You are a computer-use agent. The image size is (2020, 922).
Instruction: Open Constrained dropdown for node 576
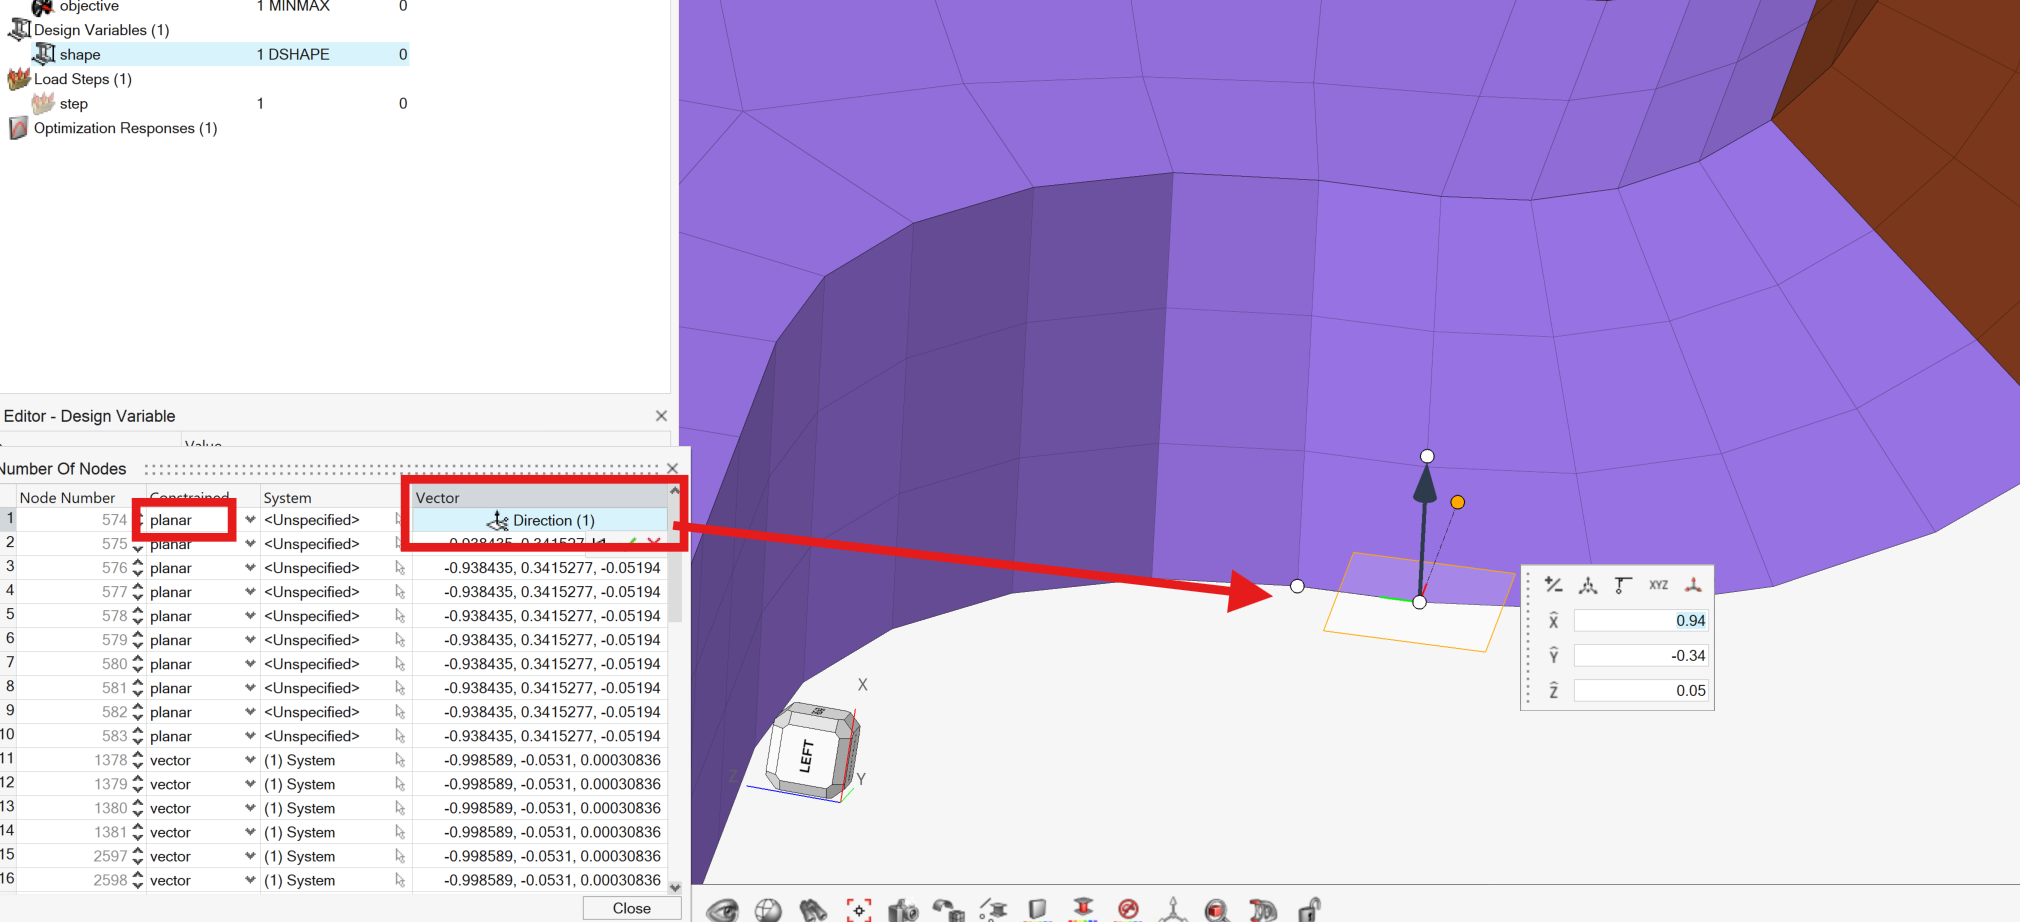250,568
